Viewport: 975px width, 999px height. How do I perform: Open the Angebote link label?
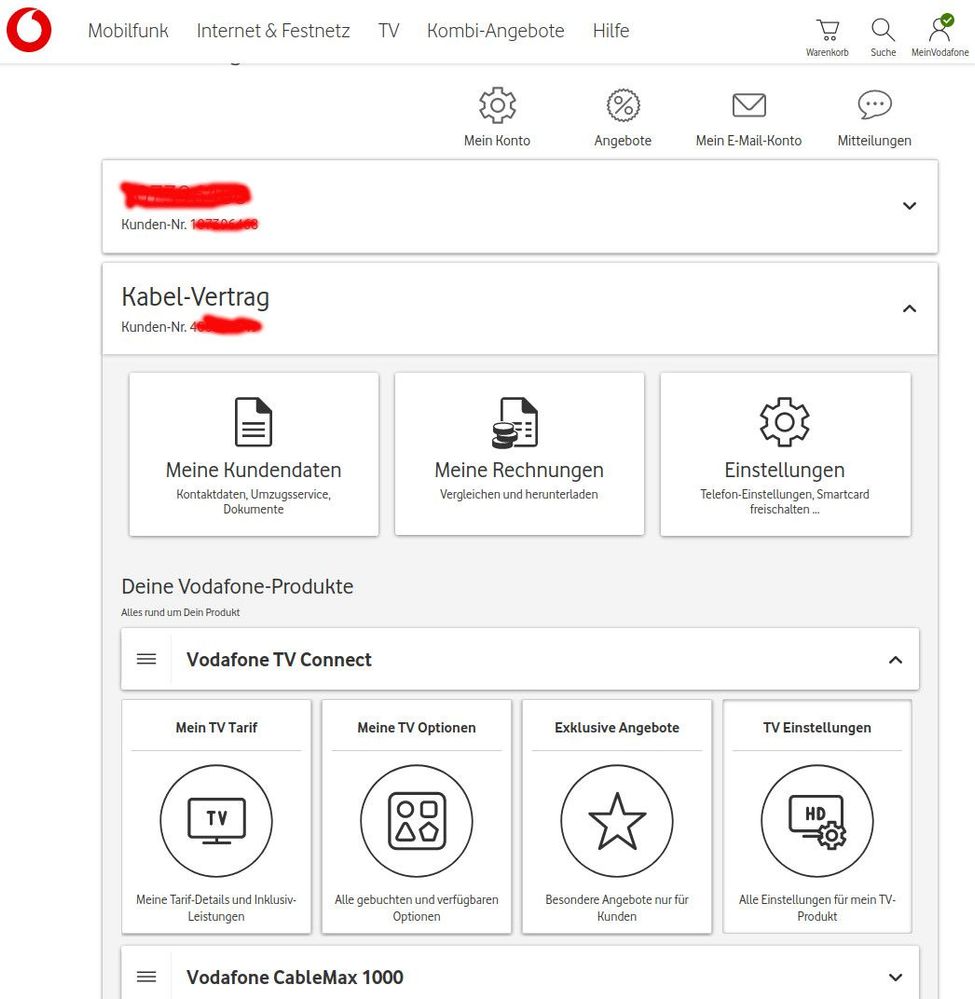pos(623,141)
